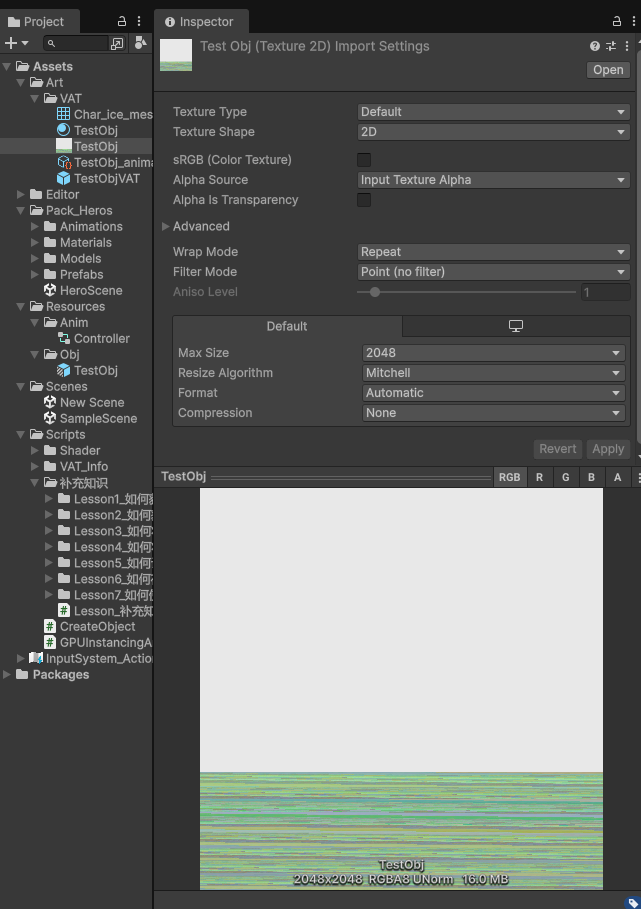The width and height of the screenshot is (641, 909).
Task: Enable the sRGB (Color Texture) checkbox
Action: (x=364, y=160)
